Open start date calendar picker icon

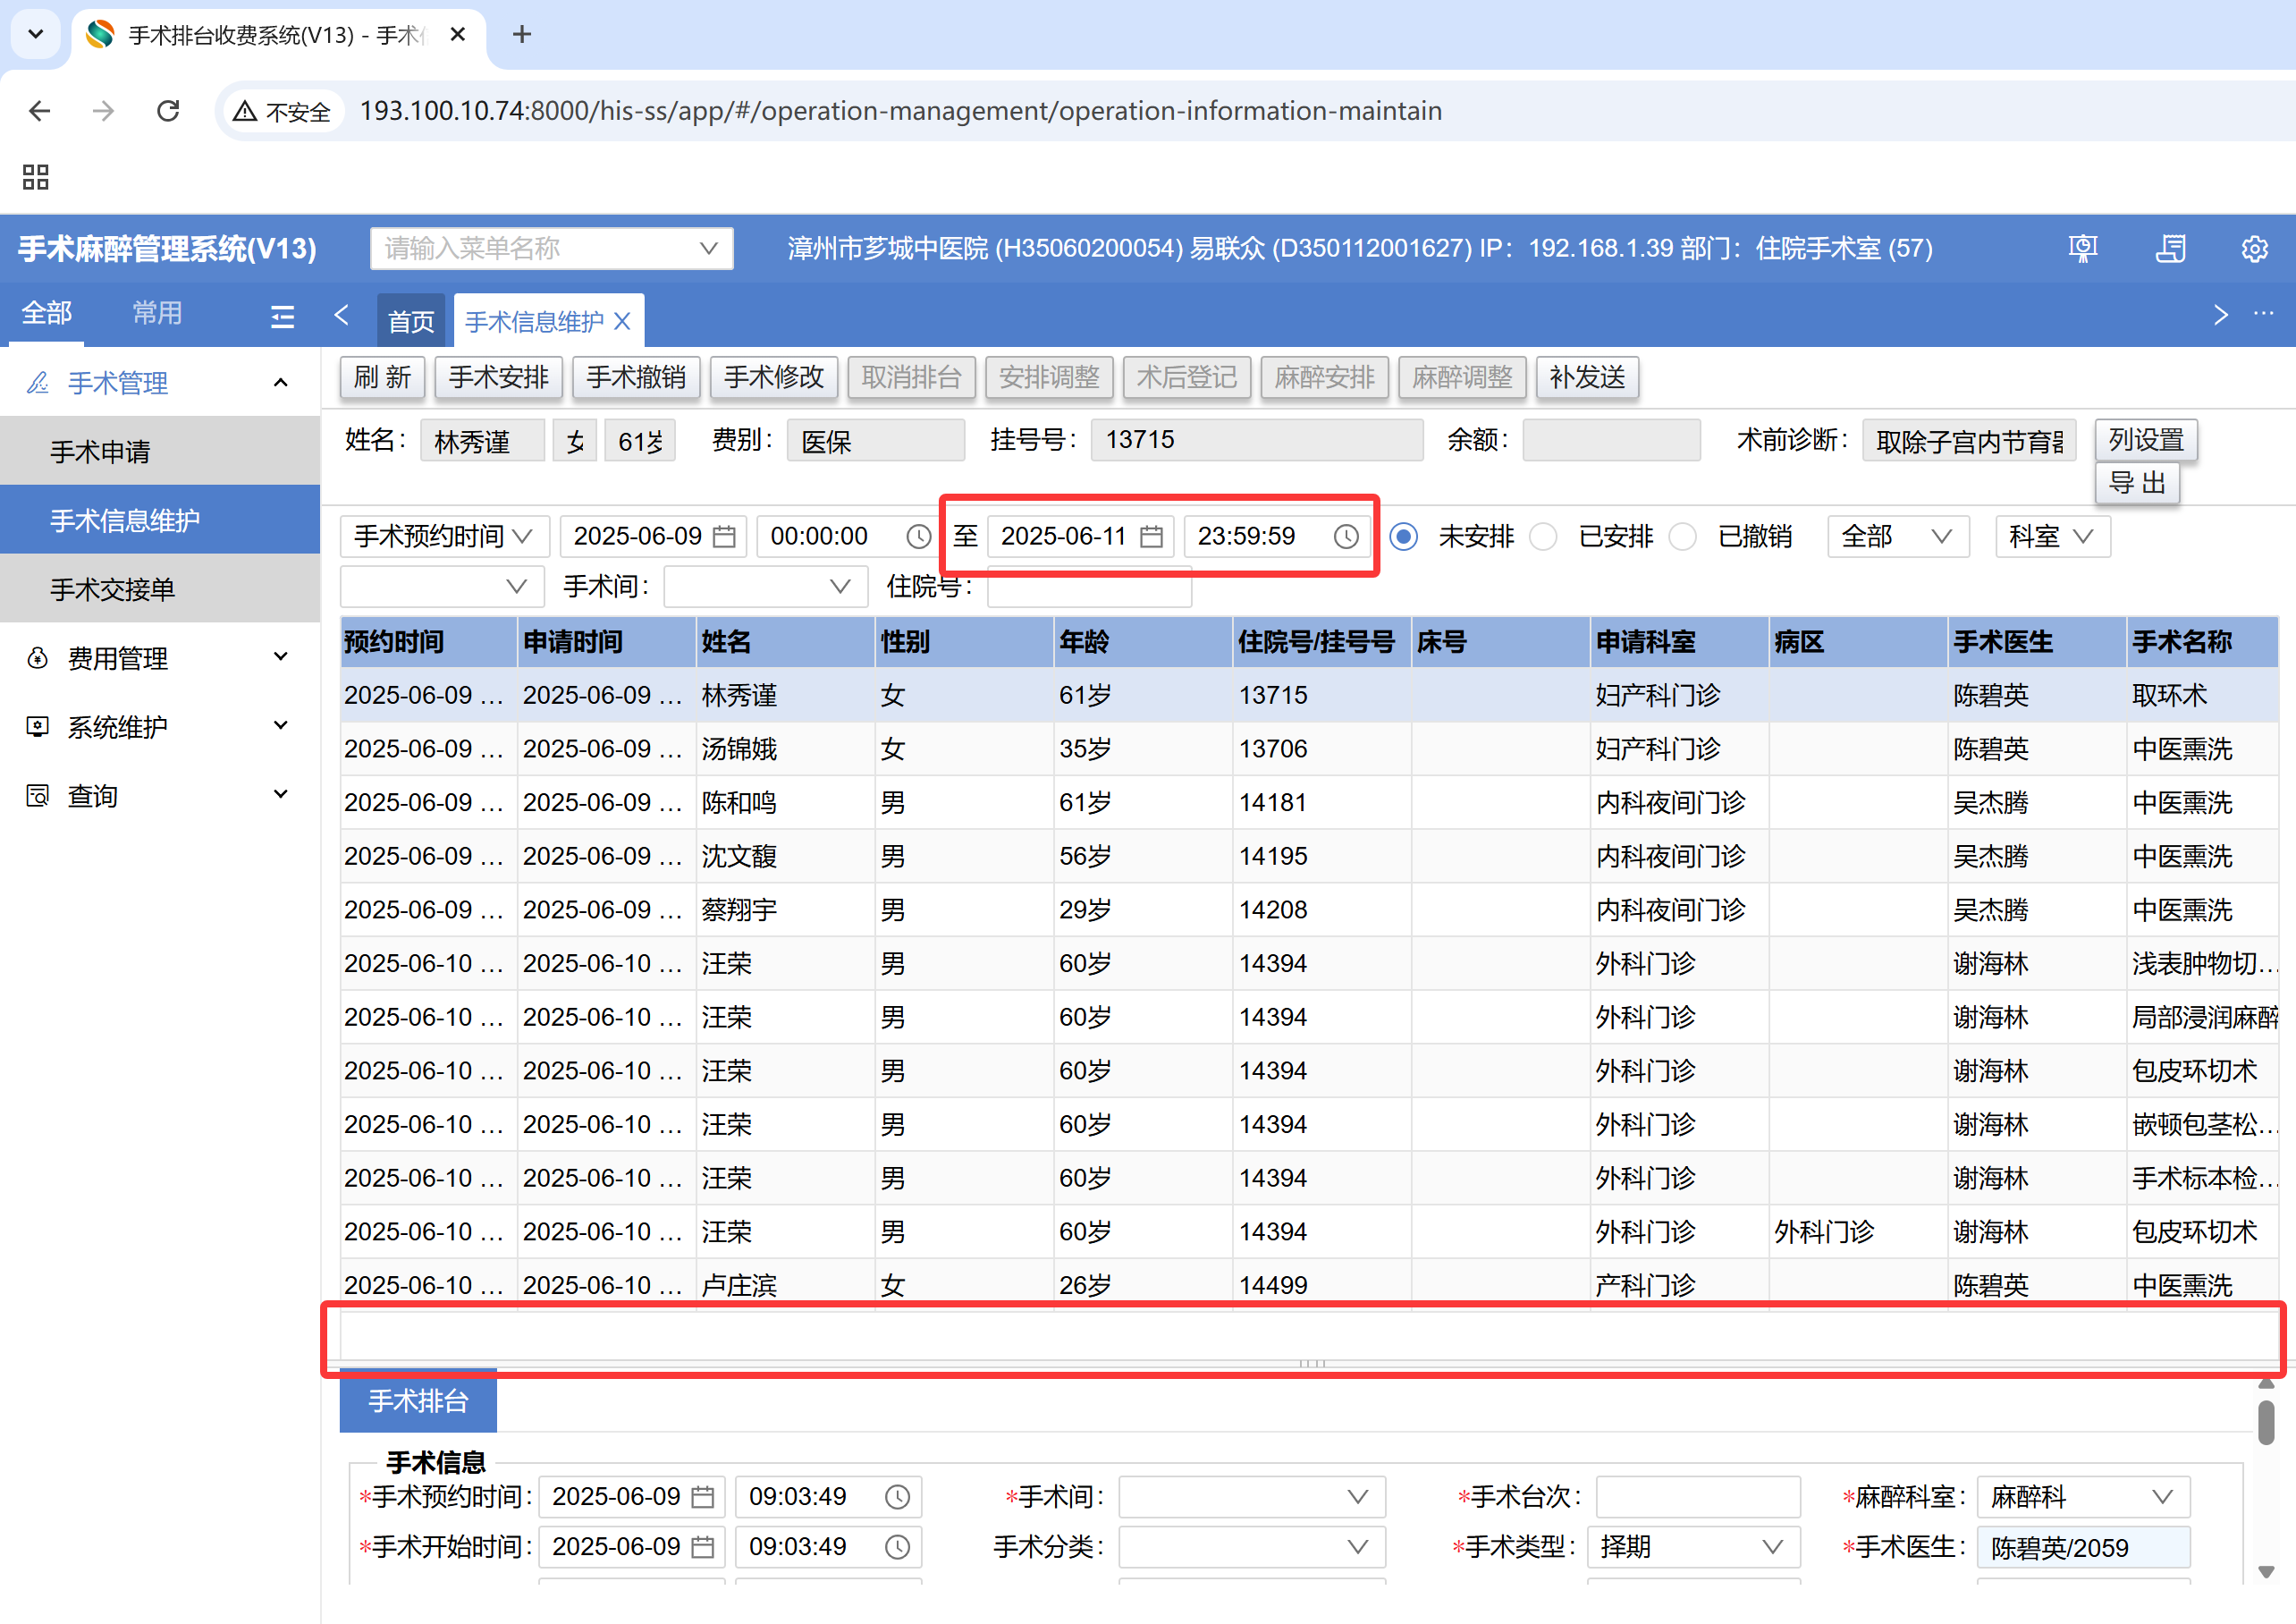(x=725, y=537)
